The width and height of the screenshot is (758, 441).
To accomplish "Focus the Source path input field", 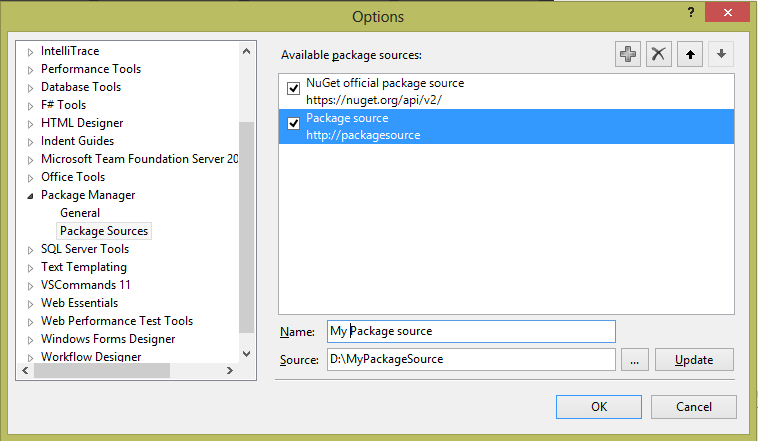I will point(470,359).
